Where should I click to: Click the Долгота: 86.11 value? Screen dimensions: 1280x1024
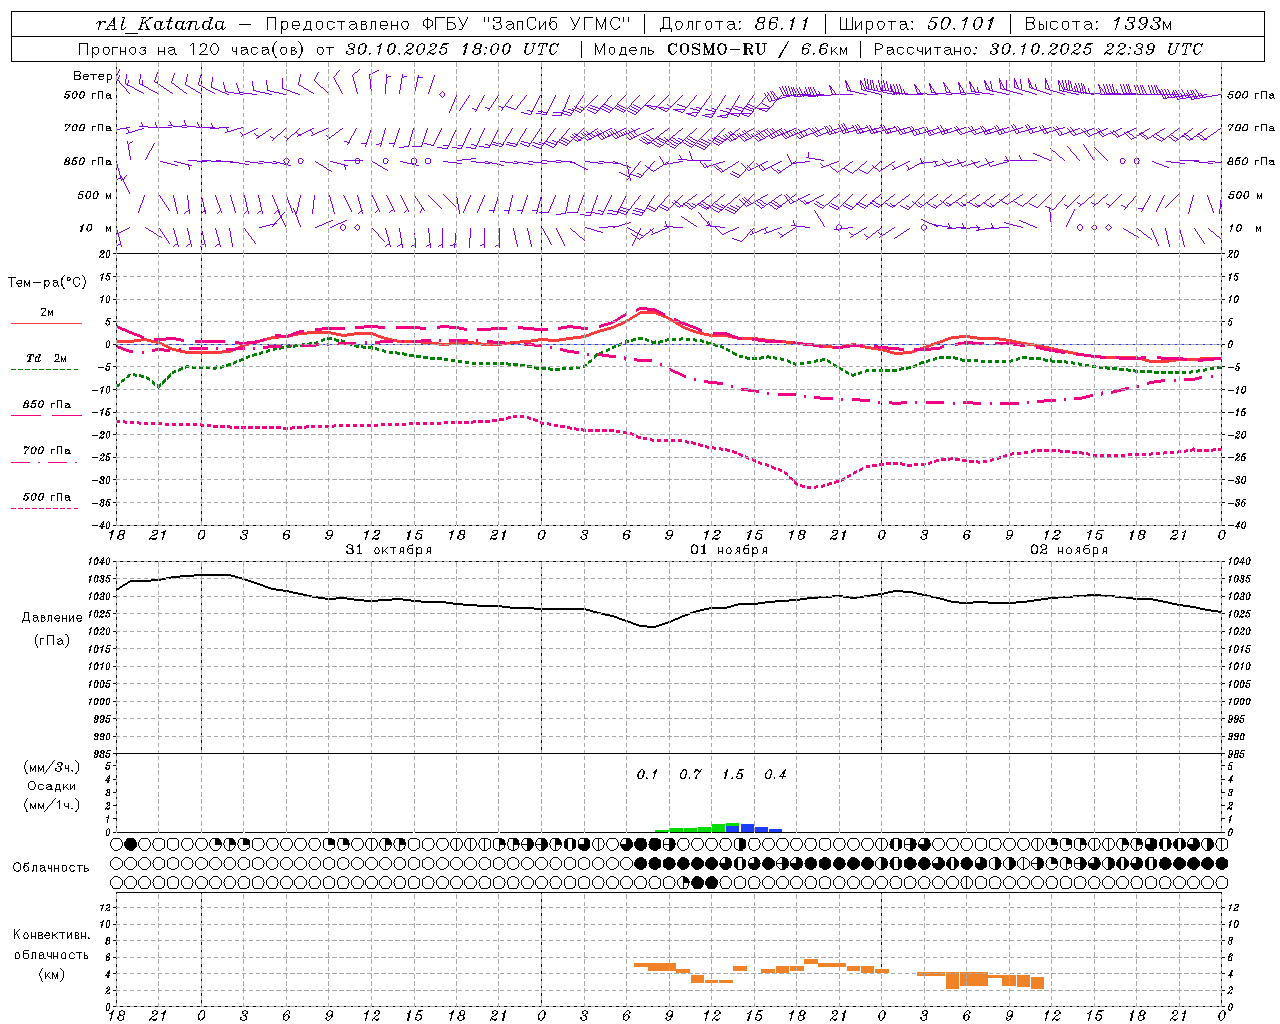click(x=734, y=23)
